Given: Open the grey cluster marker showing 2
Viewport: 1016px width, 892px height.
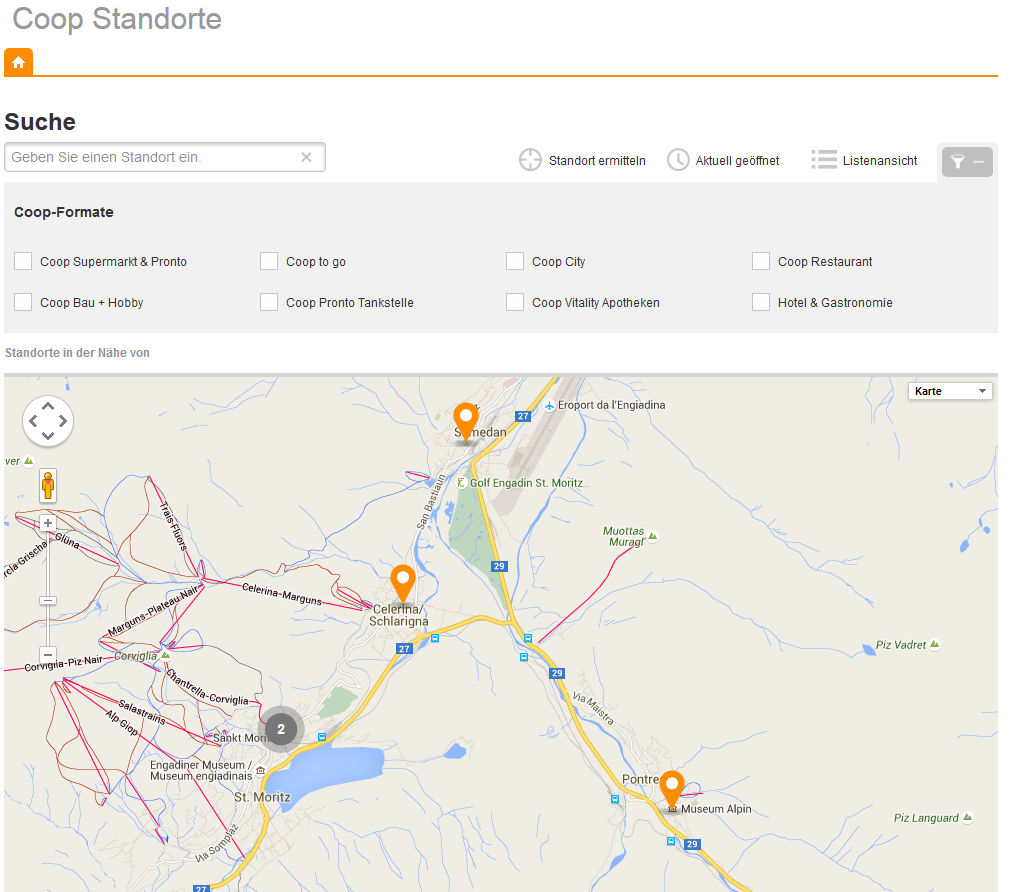Looking at the screenshot, I should click(x=281, y=729).
